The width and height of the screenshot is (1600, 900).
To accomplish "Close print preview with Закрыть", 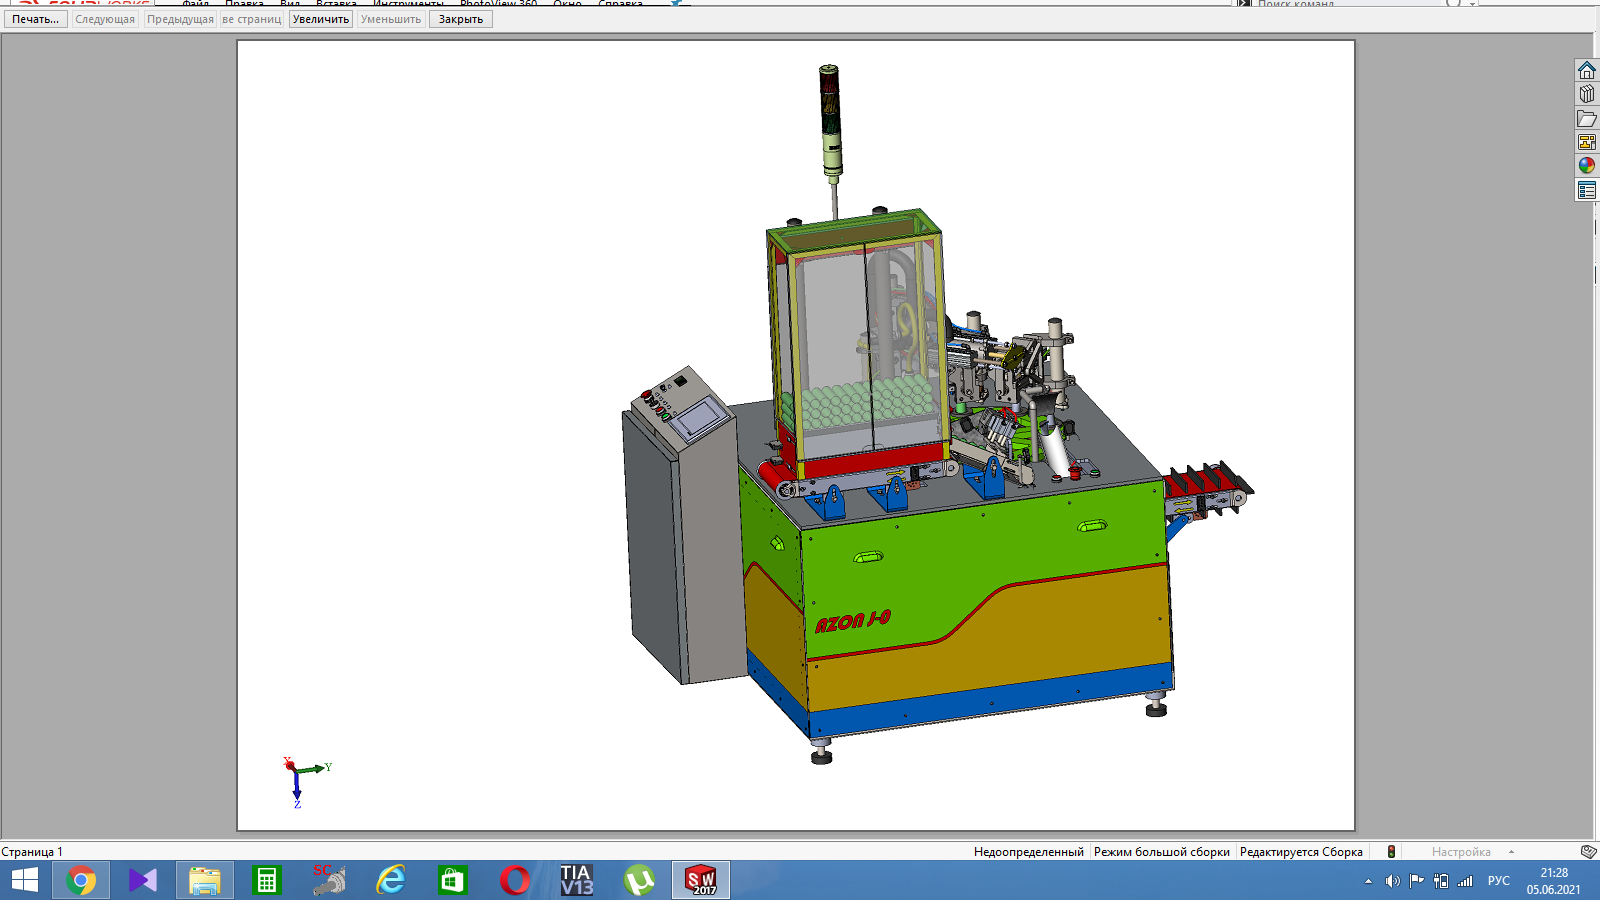I will [461, 19].
